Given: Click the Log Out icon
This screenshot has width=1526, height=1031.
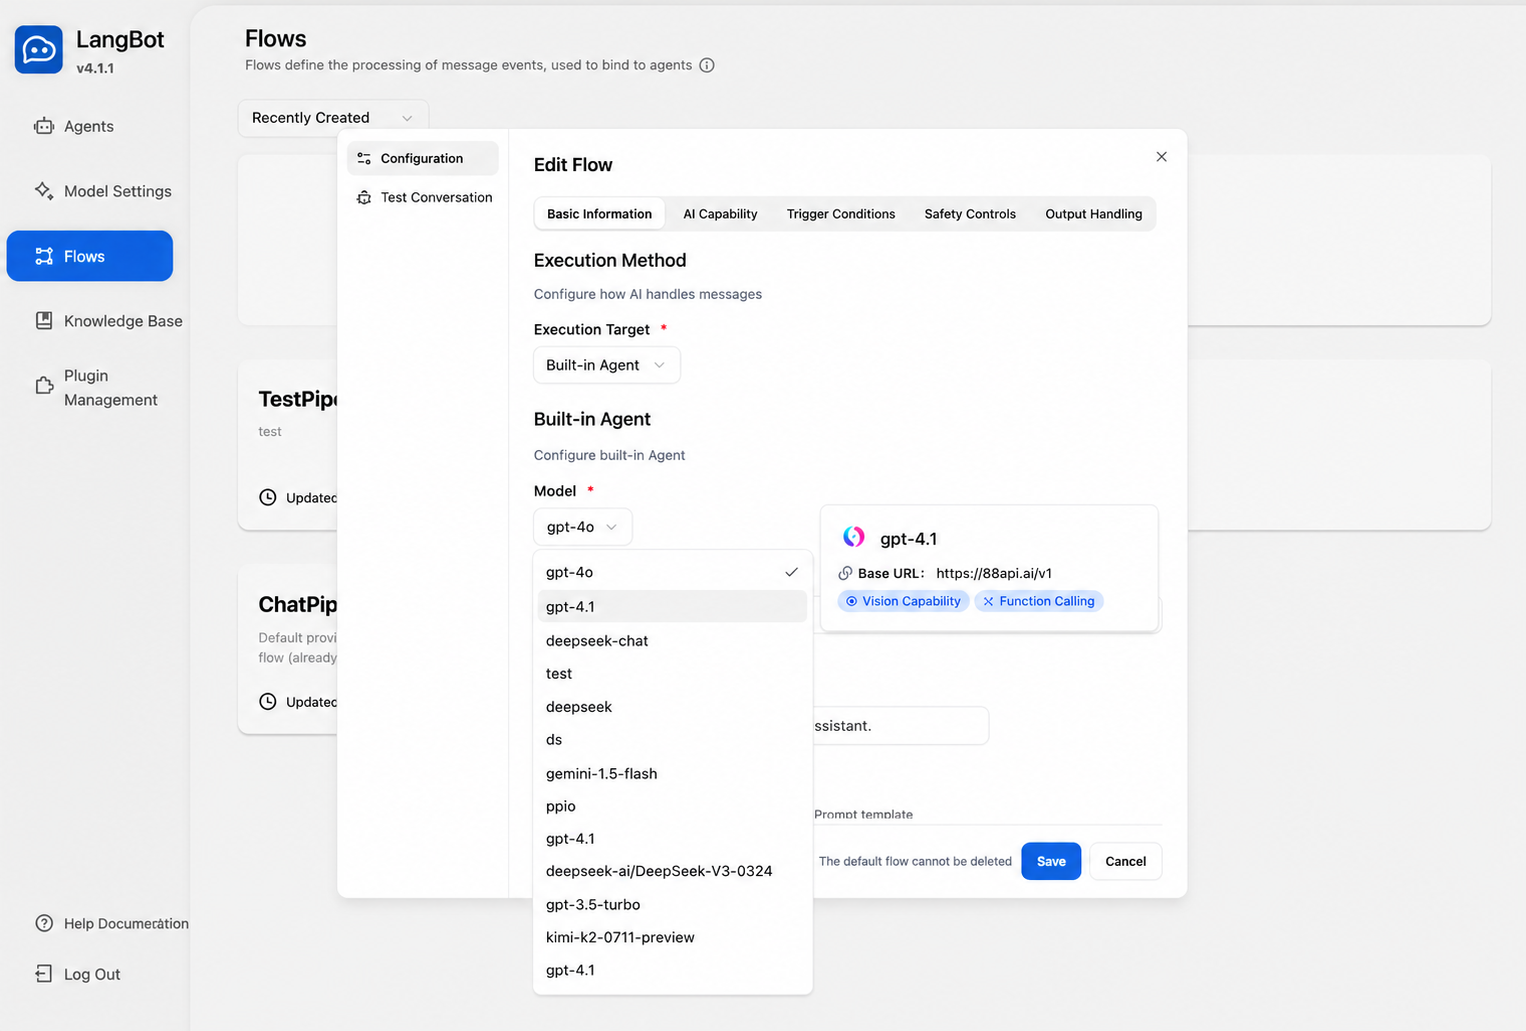Looking at the screenshot, I should click(x=44, y=973).
